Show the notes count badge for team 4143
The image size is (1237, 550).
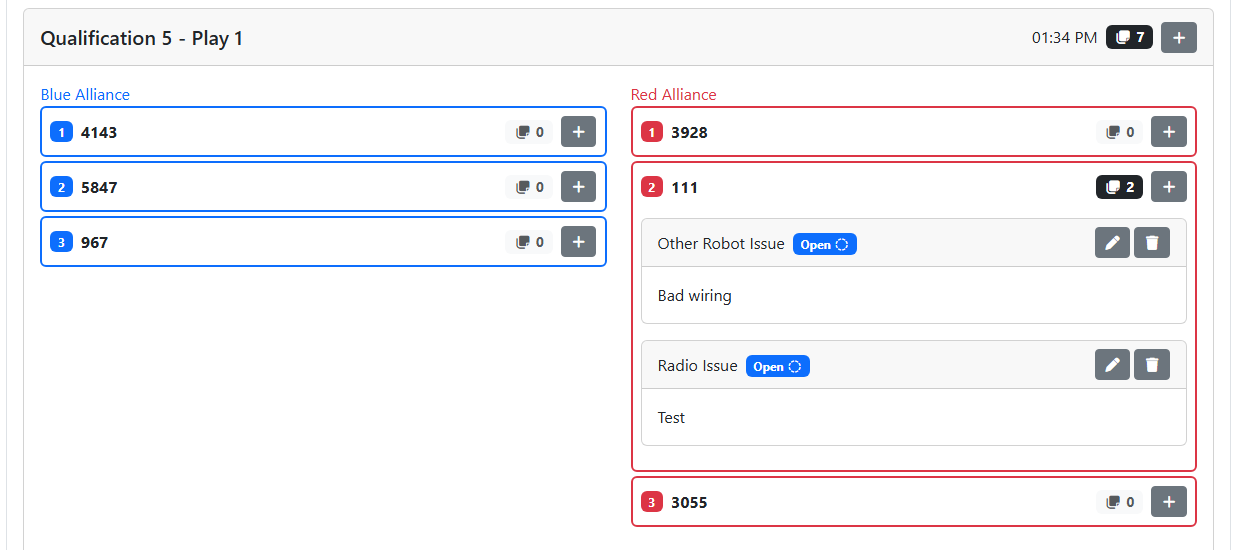click(529, 132)
